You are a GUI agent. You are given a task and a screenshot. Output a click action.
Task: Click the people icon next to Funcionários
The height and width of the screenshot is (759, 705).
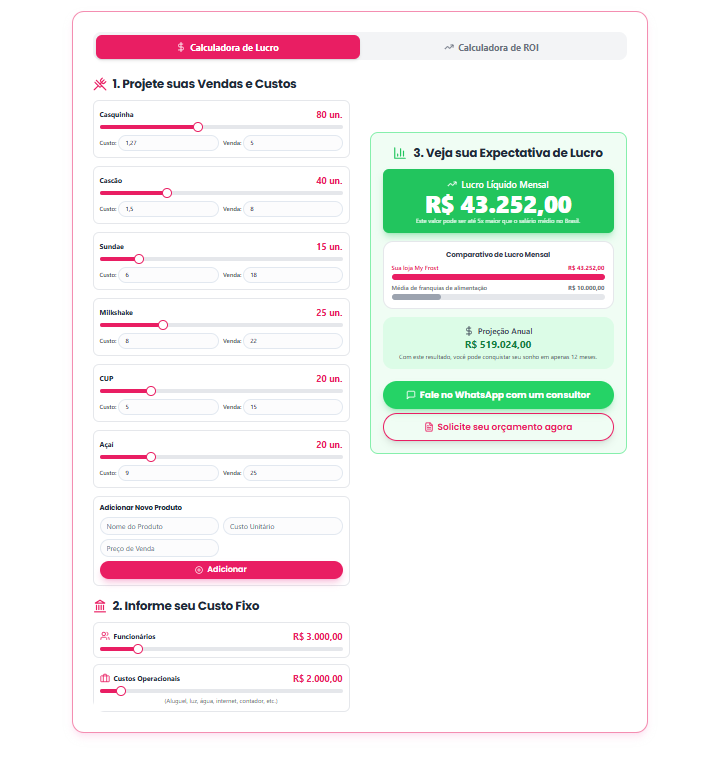pyautogui.click(x=105, y=636)
